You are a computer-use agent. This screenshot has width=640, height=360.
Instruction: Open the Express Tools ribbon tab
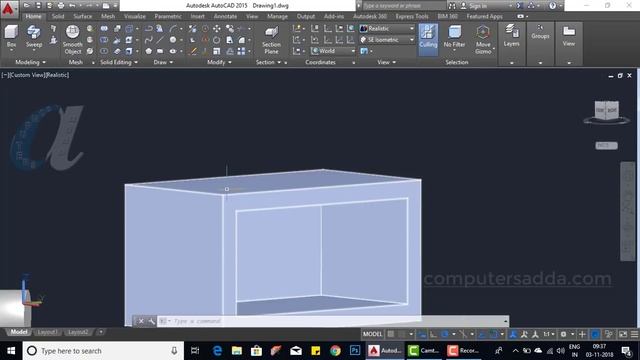tap(412, 16)
